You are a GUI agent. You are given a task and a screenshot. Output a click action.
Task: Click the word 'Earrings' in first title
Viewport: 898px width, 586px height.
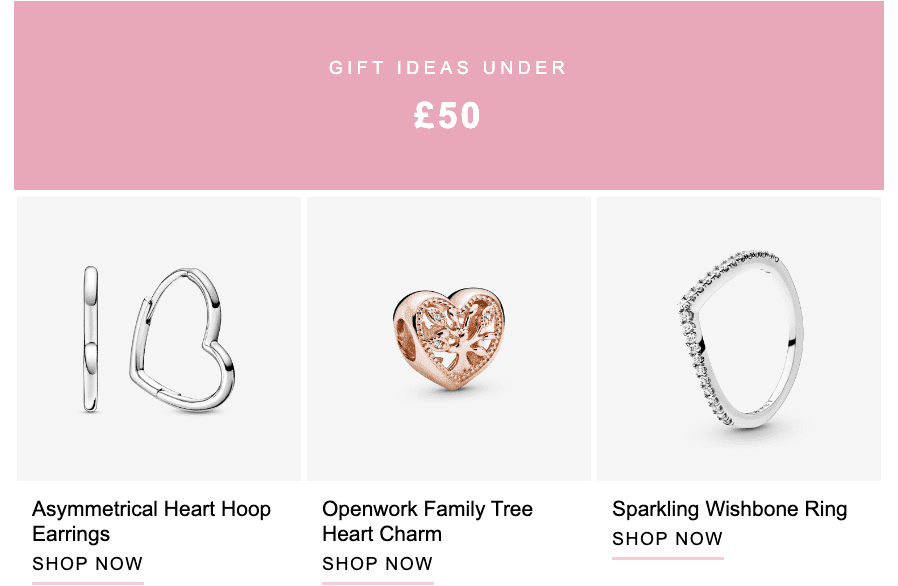pyautogui.click(x=71, y=534)
